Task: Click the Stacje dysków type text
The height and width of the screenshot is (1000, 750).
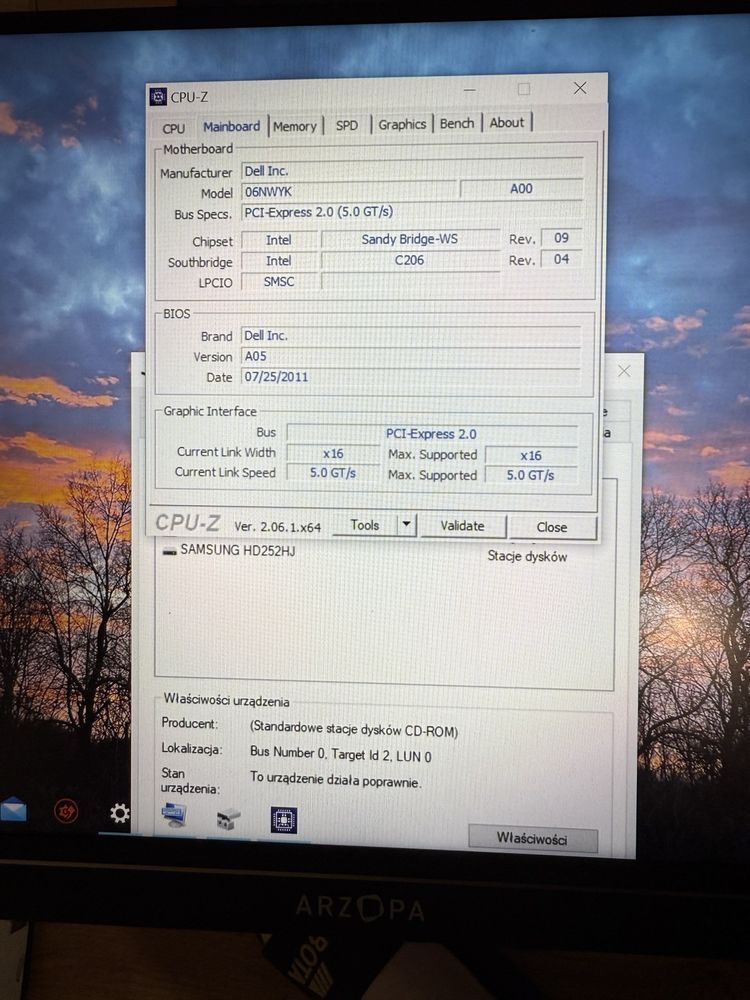Action: coord(527,556)
